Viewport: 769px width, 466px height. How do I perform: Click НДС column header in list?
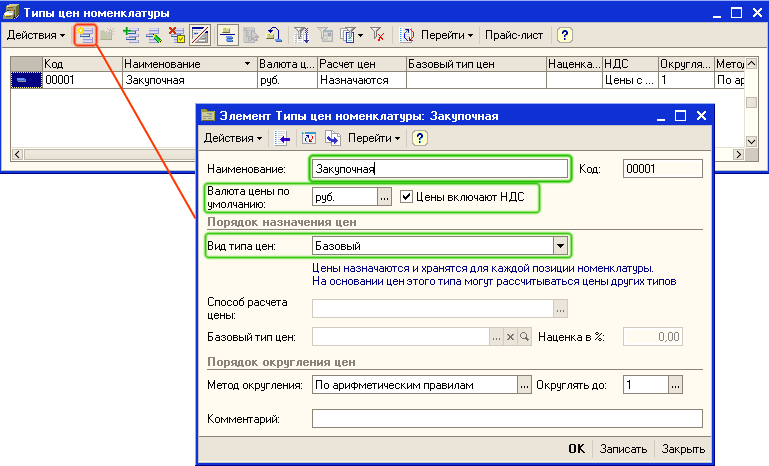(630, 64)
